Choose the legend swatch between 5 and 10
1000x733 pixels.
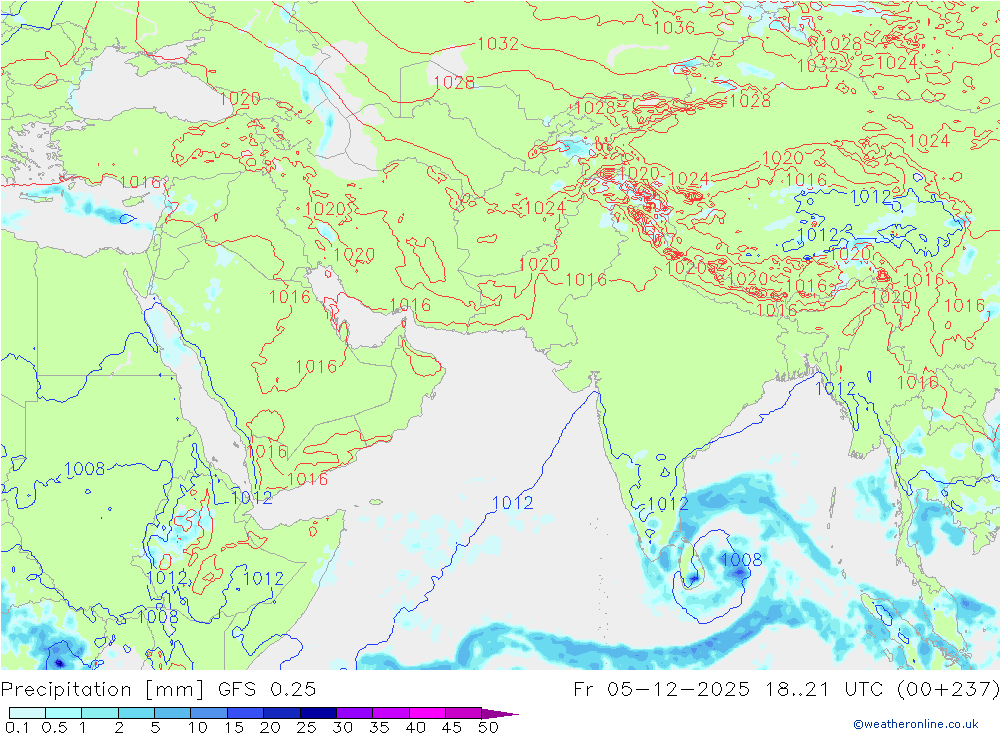(172, 713)
